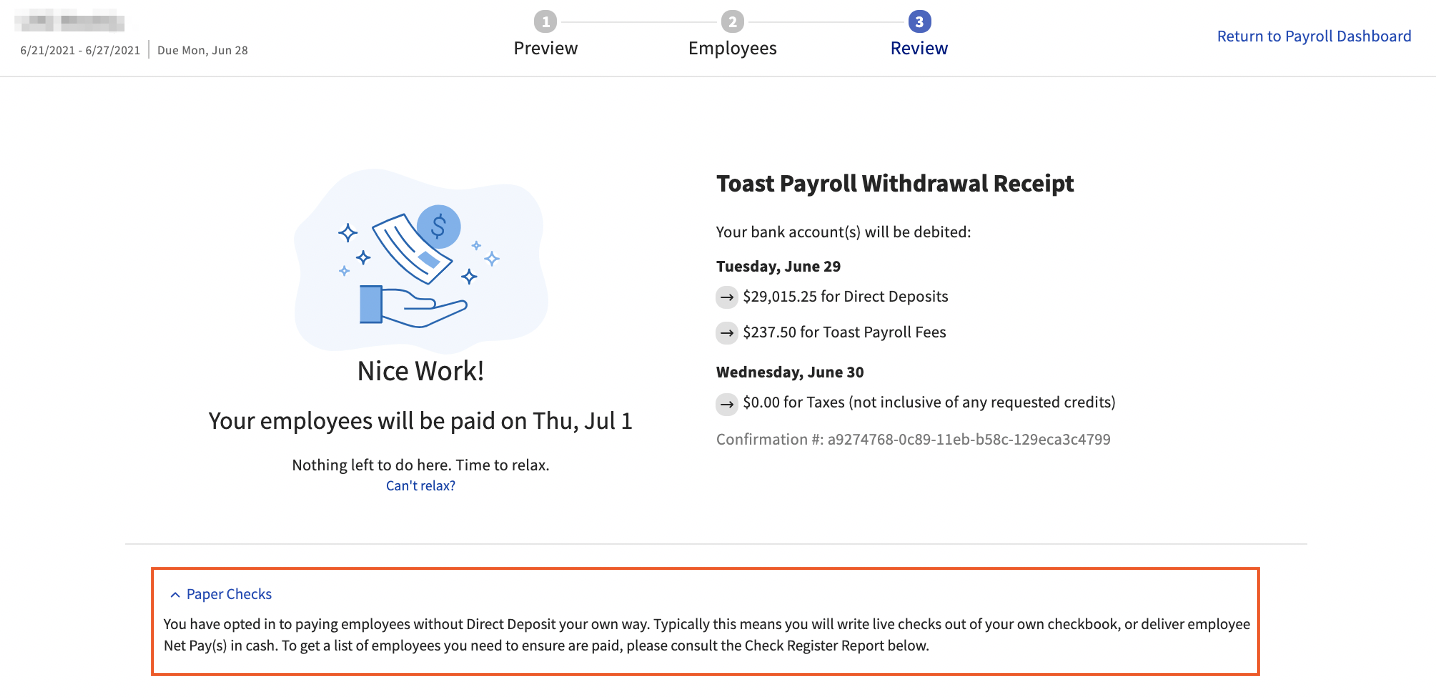Screen dimensions: 1436x698
Task: Select the Preview step label
Action: point(545,47)
